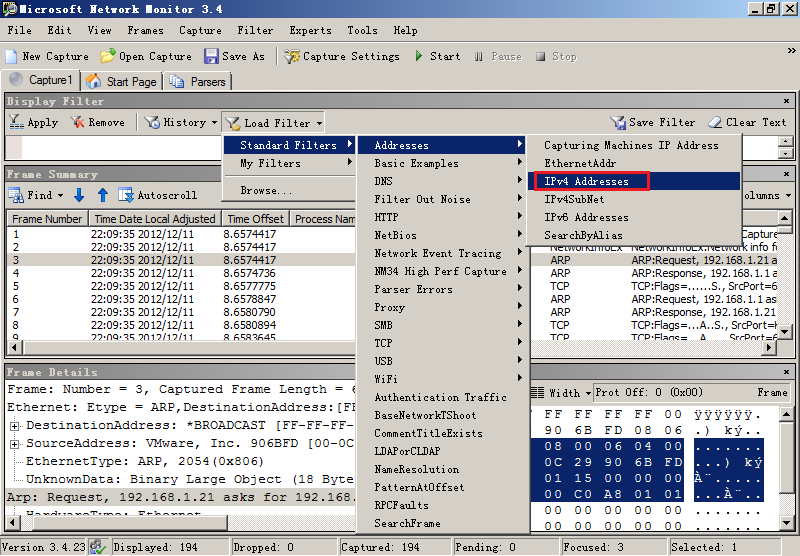
Task: Expand the DestinationAddress tree node
Action: point(15,426)
